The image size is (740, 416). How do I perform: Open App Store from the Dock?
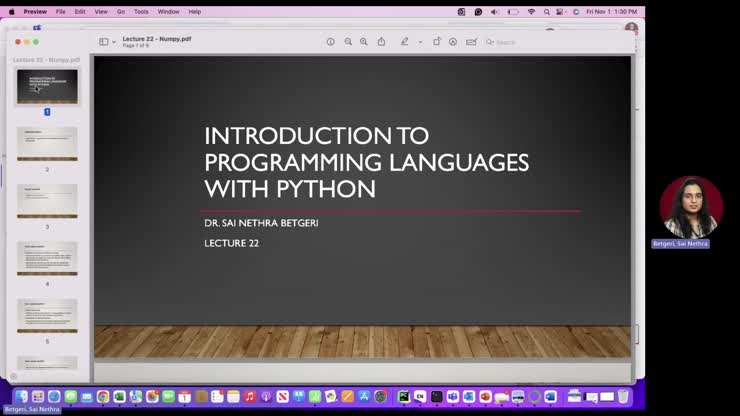(x=364, y=397)
